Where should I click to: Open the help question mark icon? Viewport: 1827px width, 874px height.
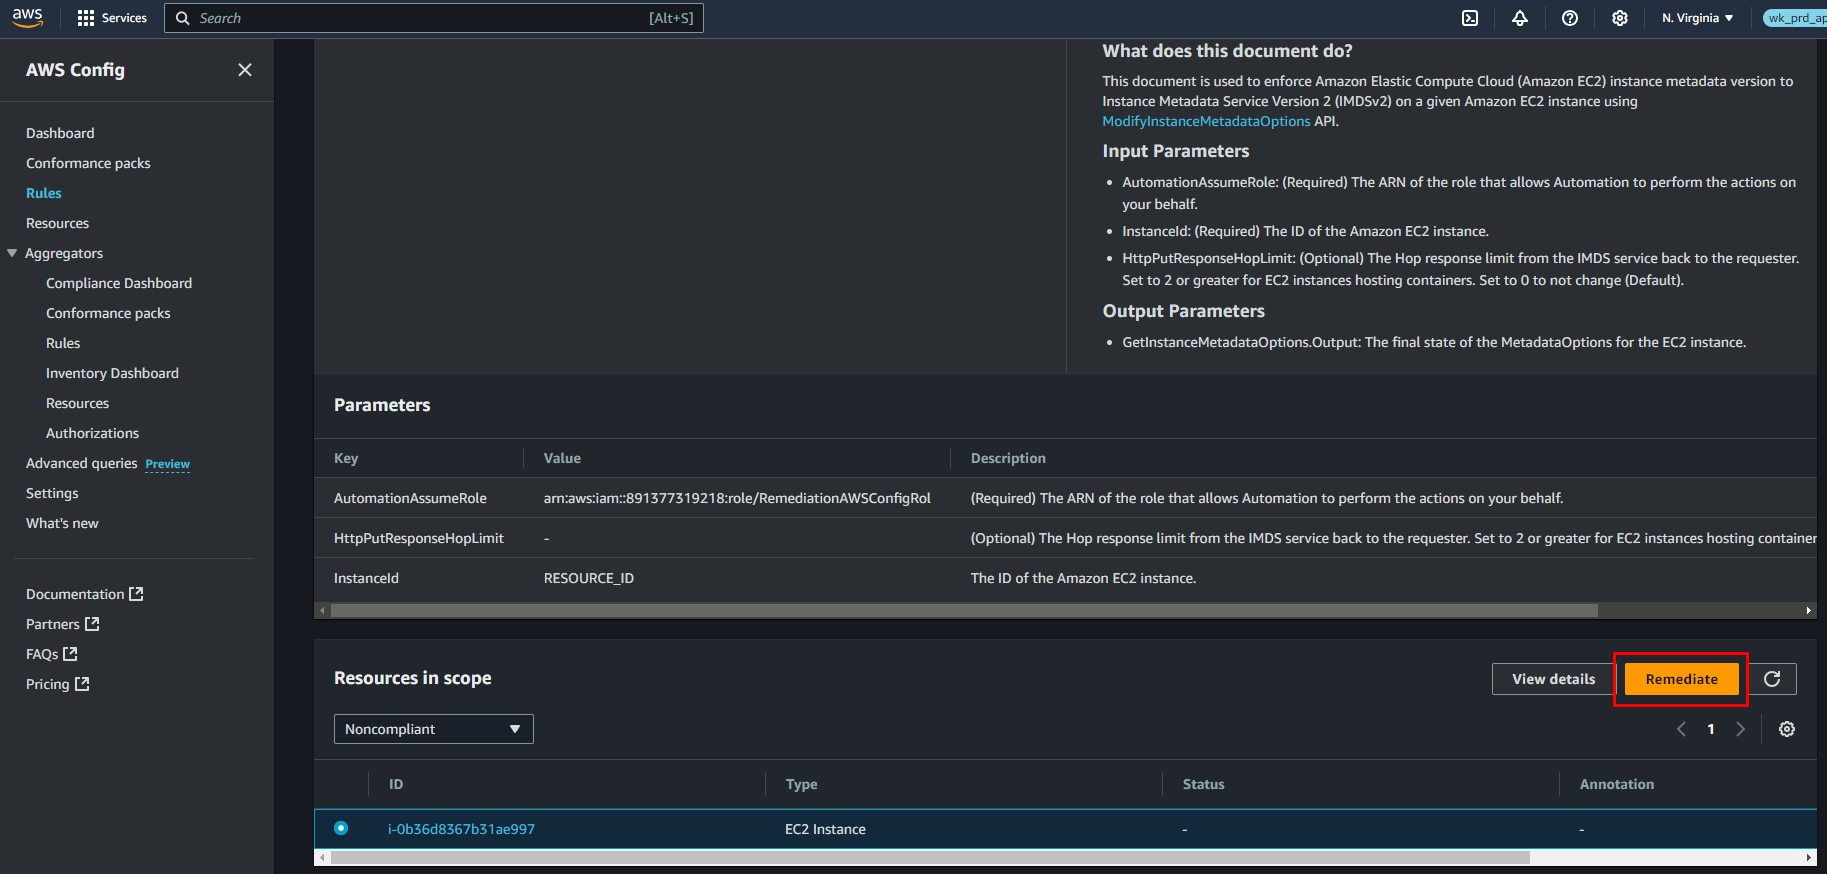pyautogui.click(x=1570, y=18)
